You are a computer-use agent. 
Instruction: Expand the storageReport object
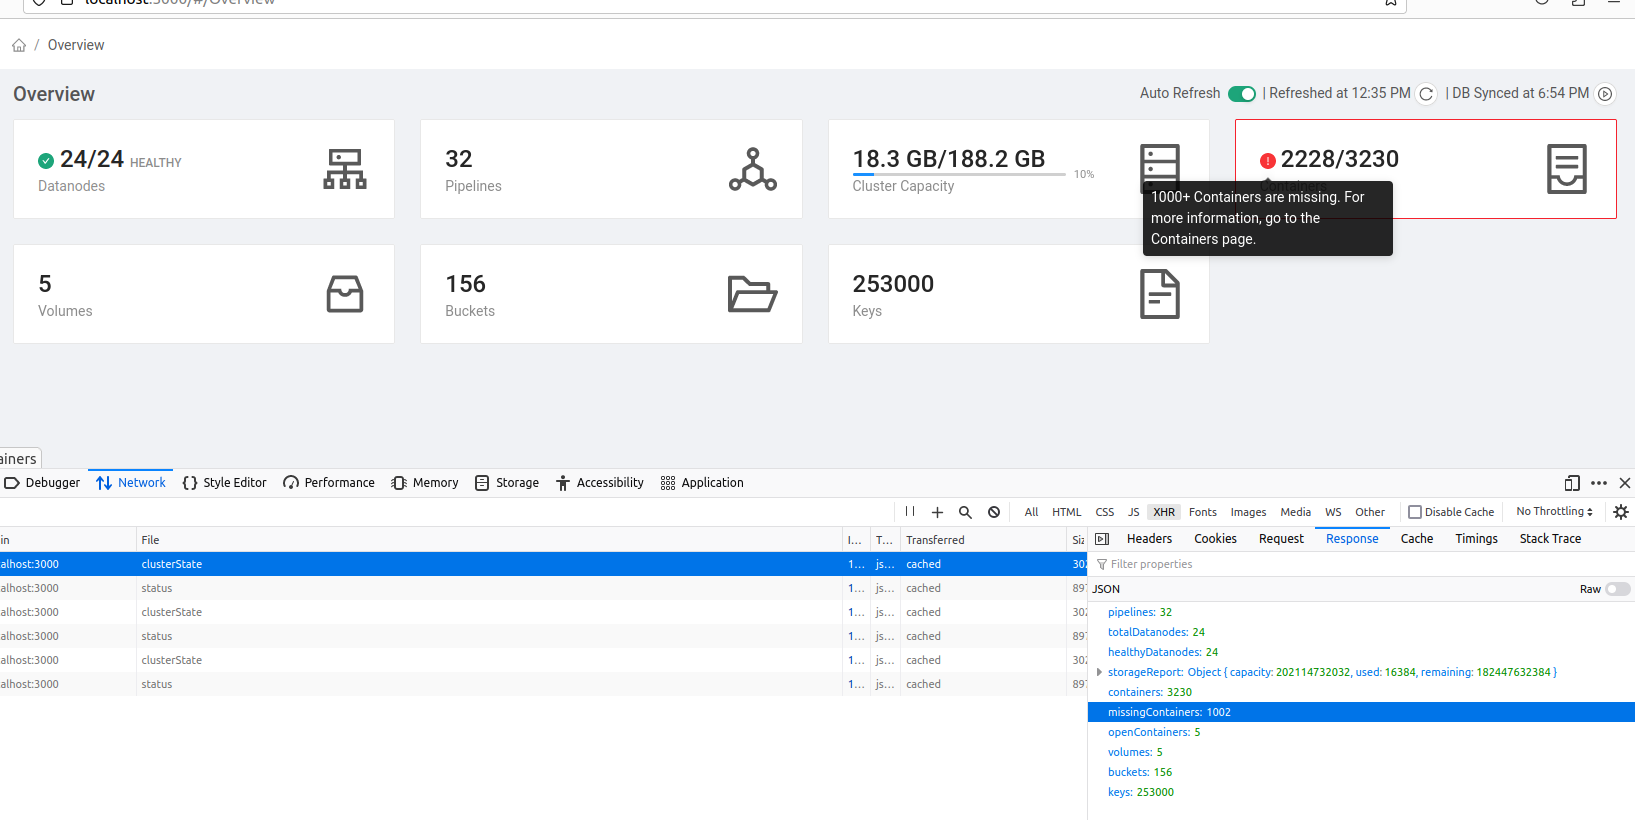pyautogui.click(x=1099, y=672)
